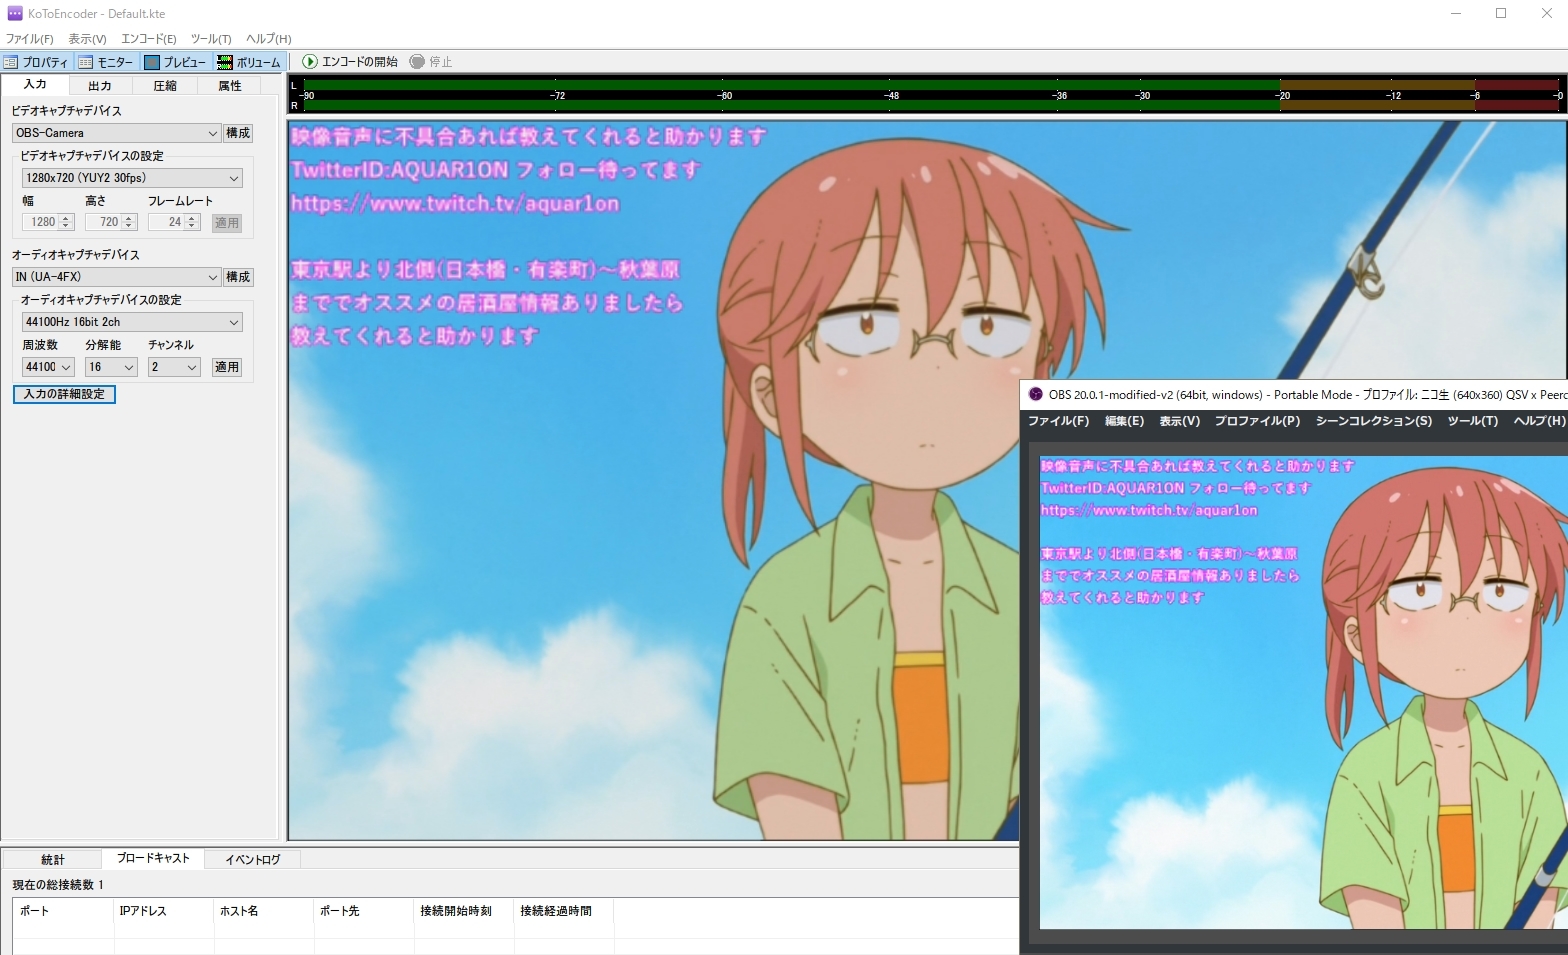The height and width of the screenshot is (955, 1568).
Task: Open the OBS Scene Collection menu
Action: [1374, 421]
